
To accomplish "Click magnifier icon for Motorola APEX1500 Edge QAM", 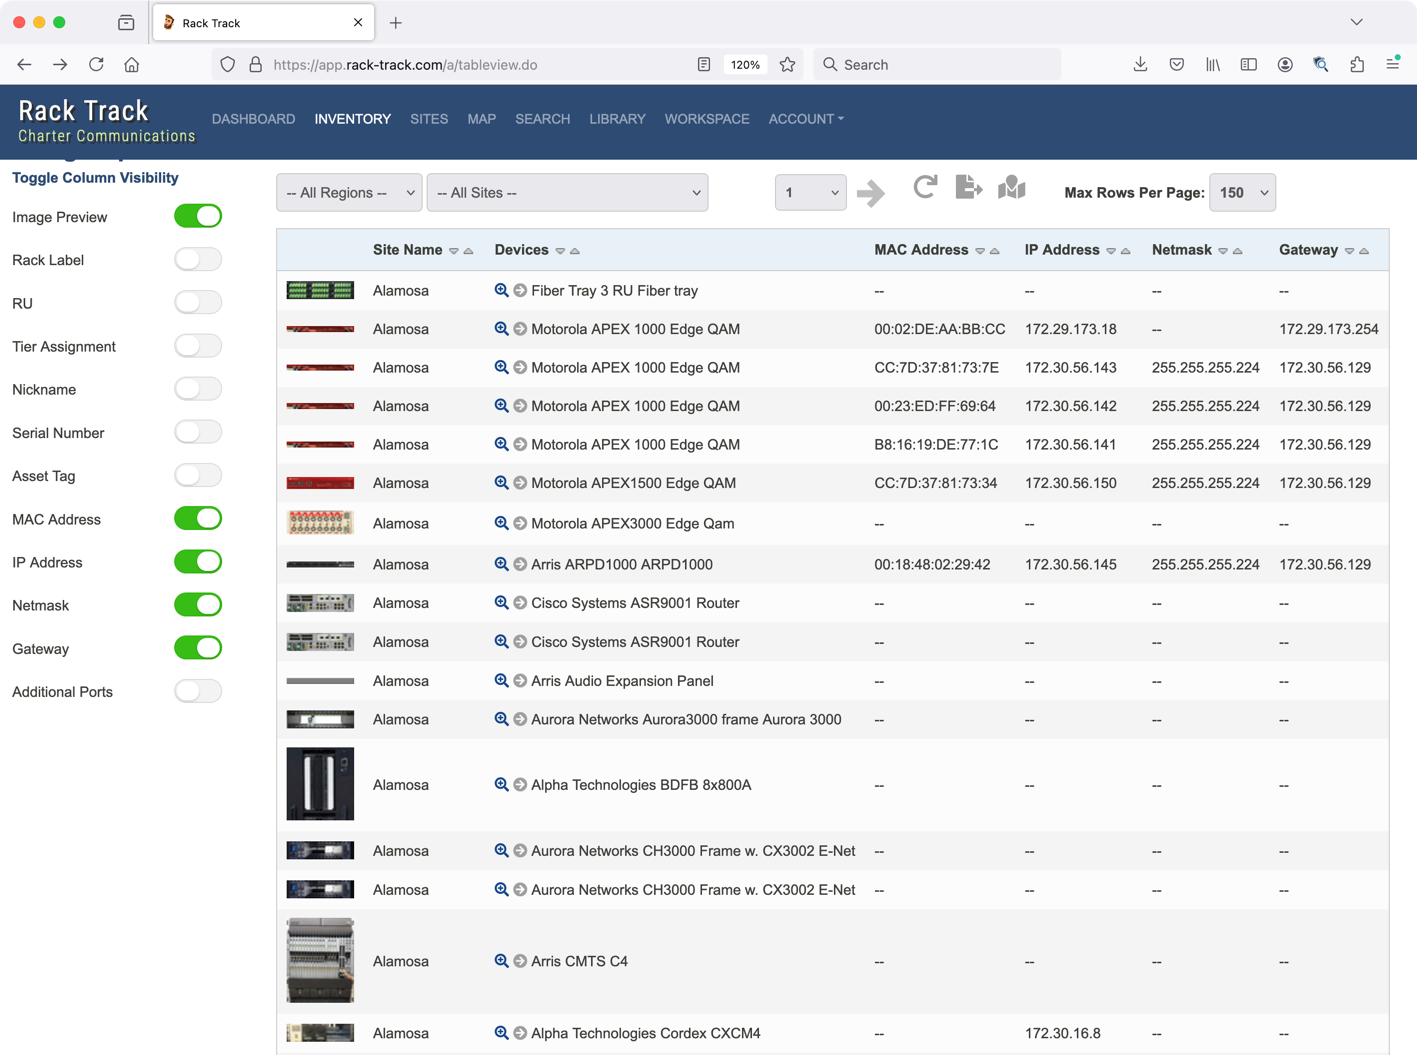I will (501, 482).
